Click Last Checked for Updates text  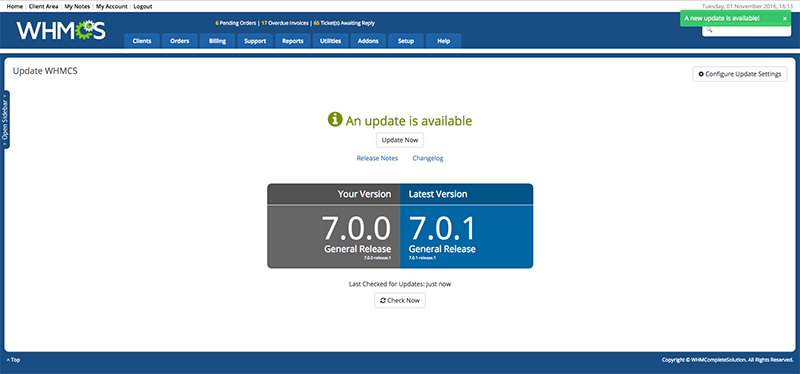tap(400, 284)
